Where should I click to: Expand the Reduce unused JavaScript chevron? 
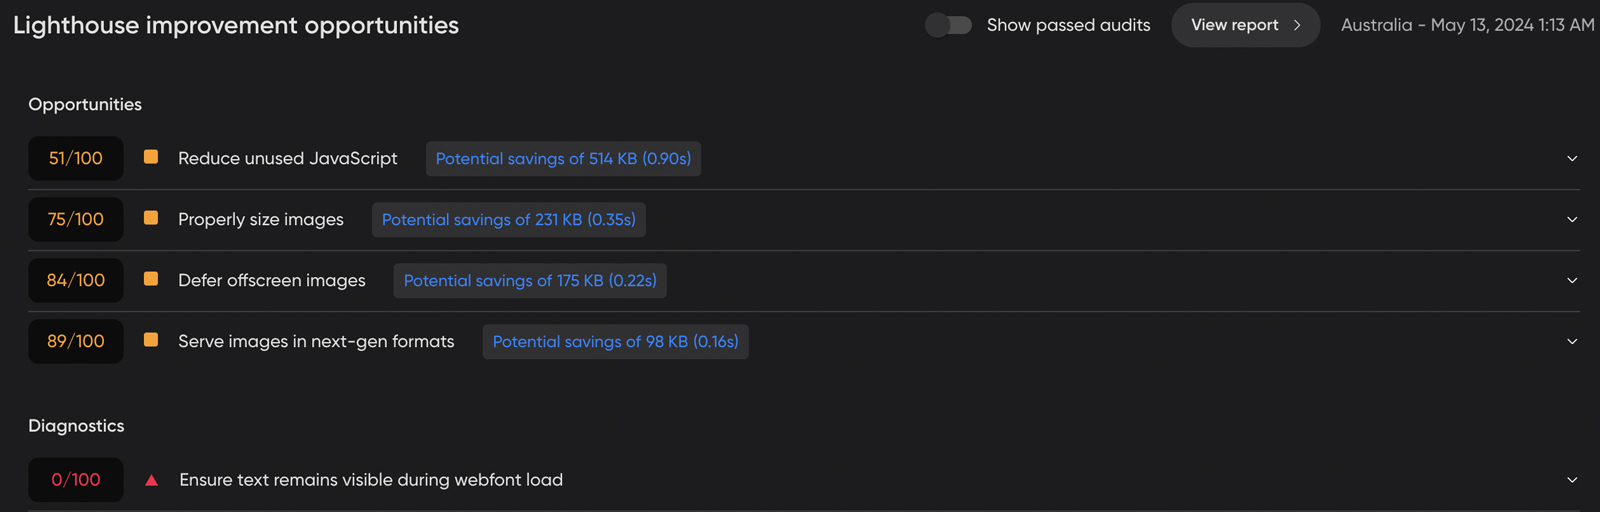pos(1572,159)
